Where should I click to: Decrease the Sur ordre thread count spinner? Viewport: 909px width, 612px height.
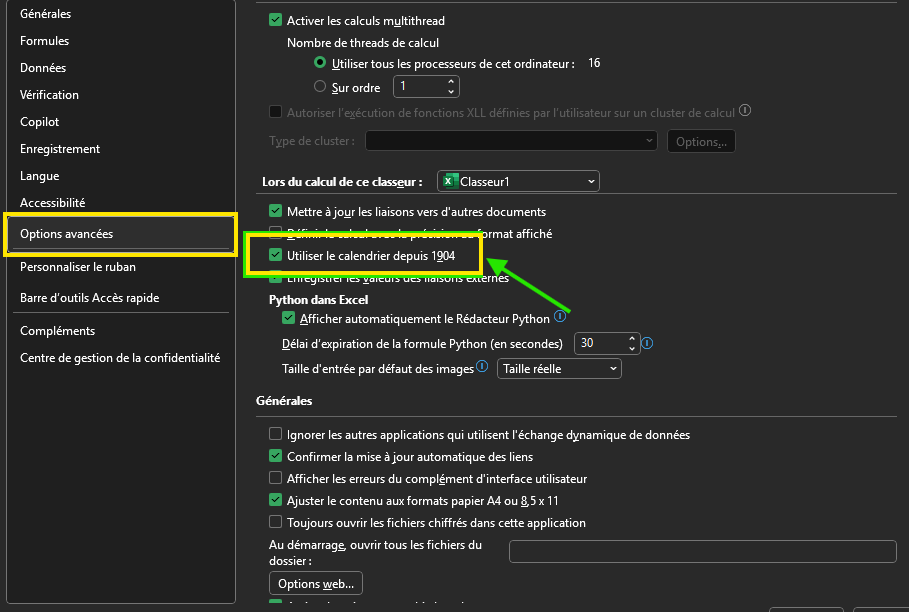pyautogui.click(x=451, y=92)
